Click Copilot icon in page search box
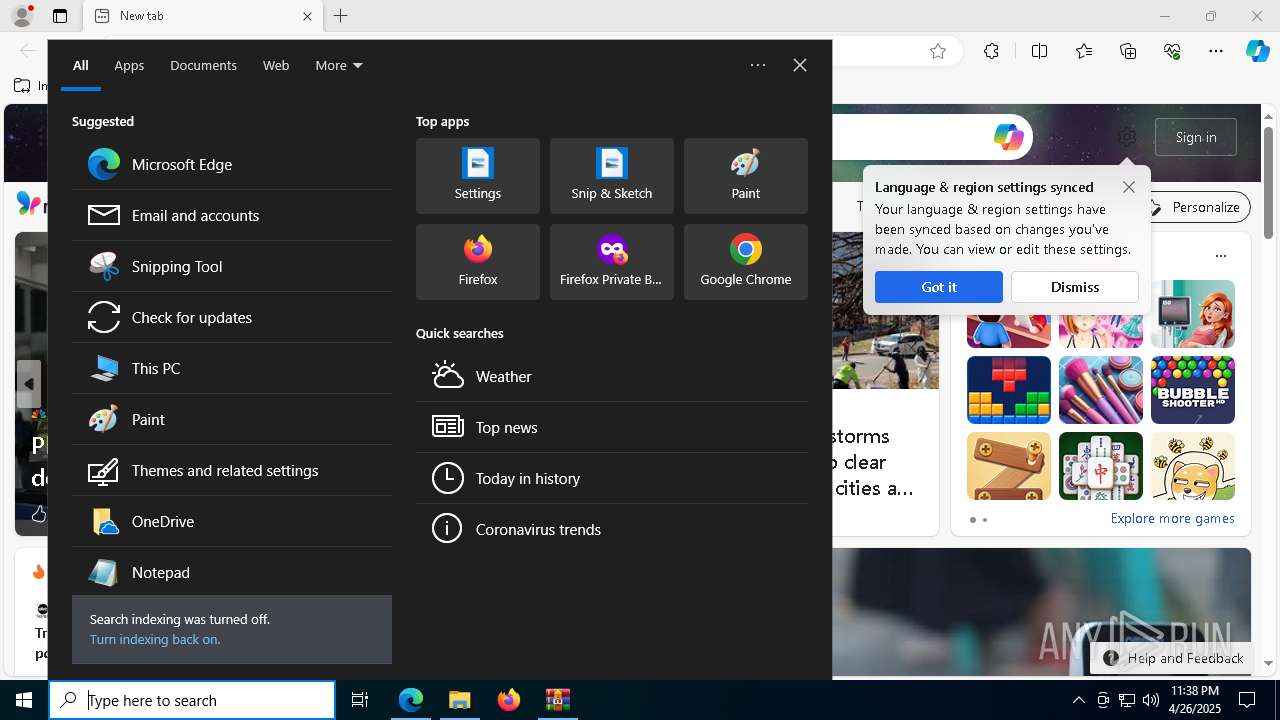This screenshot has width=1280, height=720. [x=1008, y=137]
